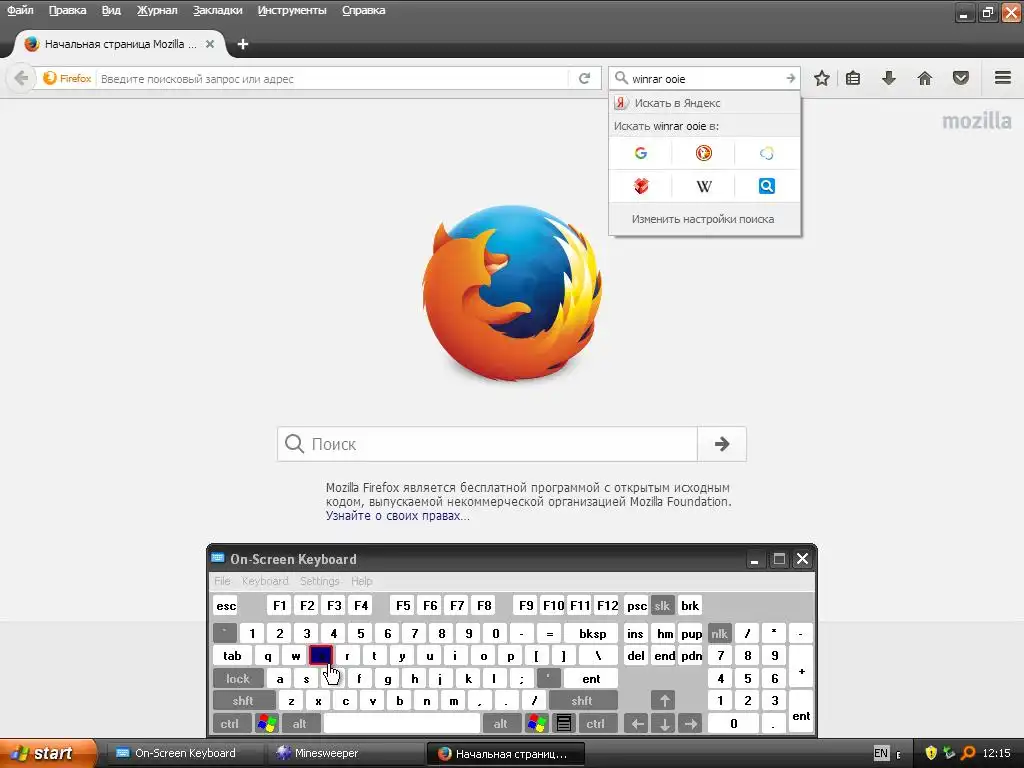Toggle the left alt key
This screenshot has width=1024, height=768.
(300, 724)
